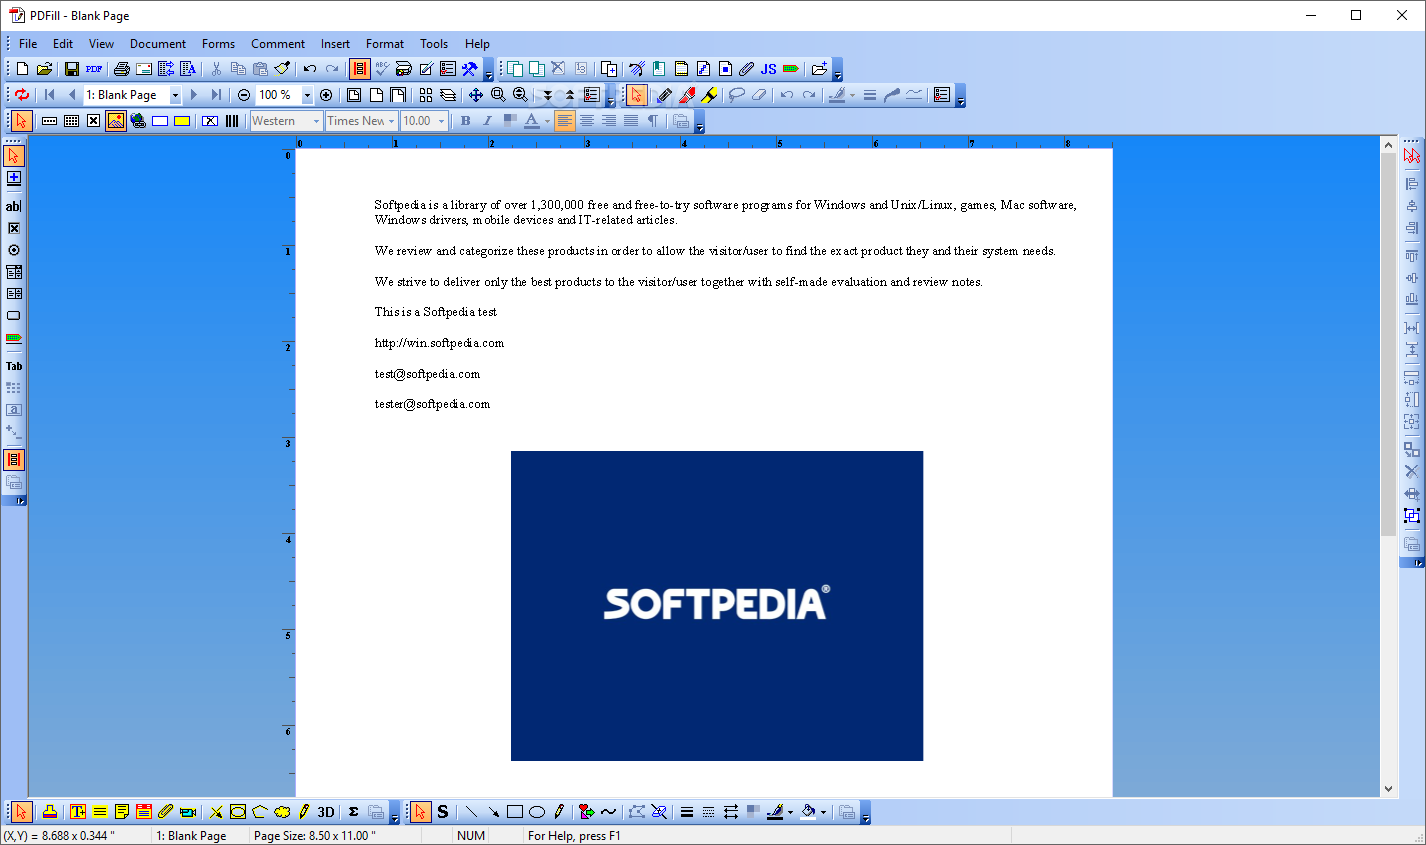This screenshot has height=845, width=1426.
Task: Click the JS JavaScript icon
Action: (768, 69)
